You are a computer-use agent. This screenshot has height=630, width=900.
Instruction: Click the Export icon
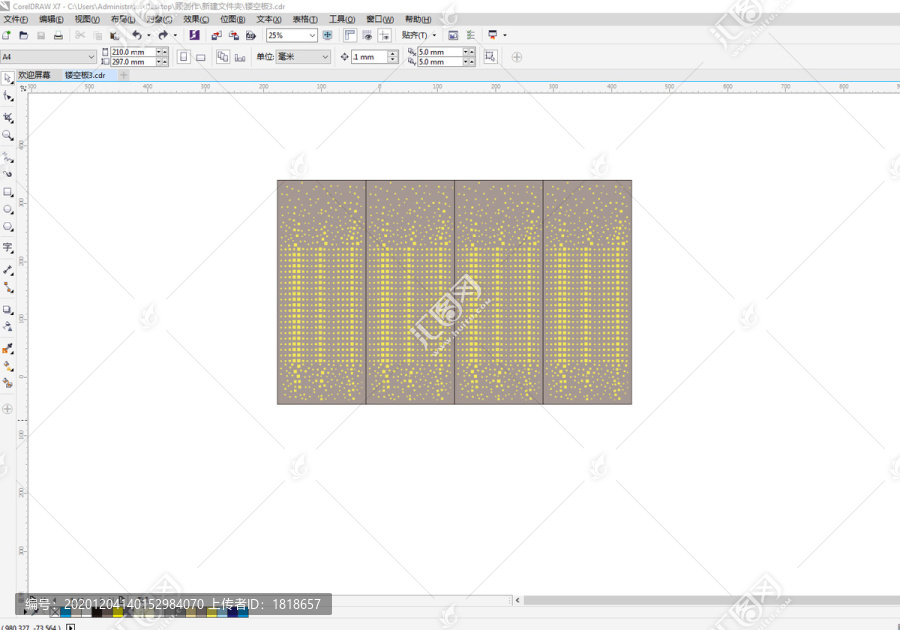(234, 35)
